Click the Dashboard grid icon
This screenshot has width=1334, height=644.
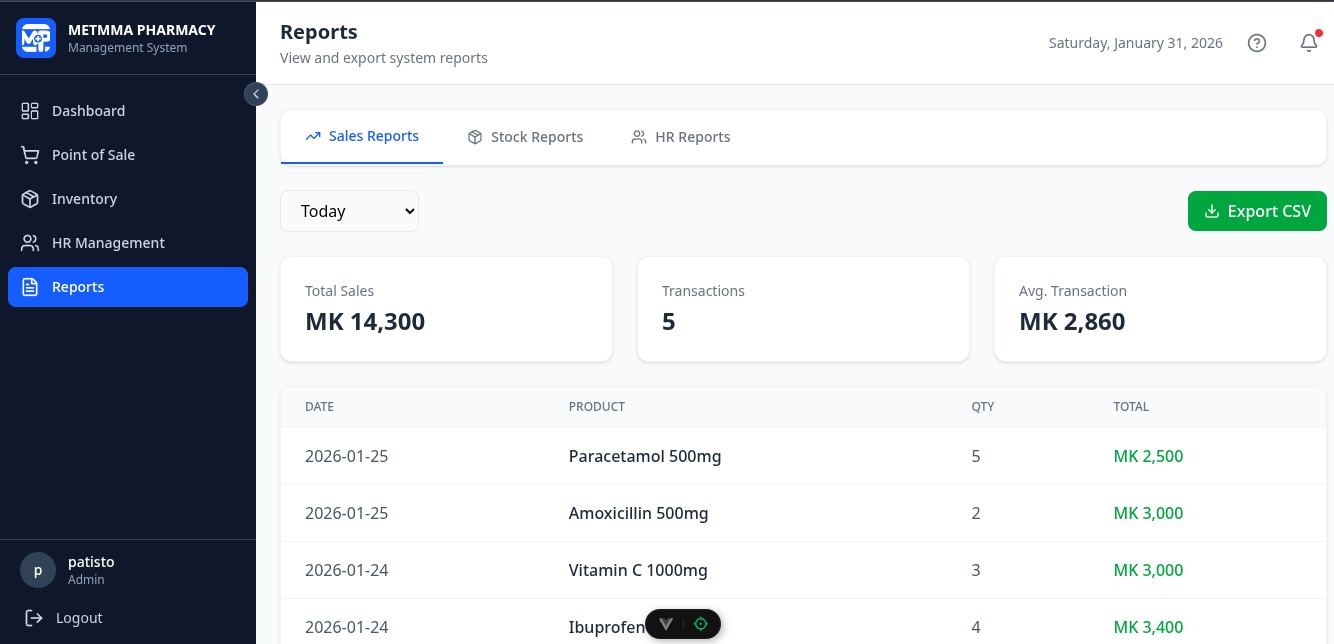coord(30,111)
